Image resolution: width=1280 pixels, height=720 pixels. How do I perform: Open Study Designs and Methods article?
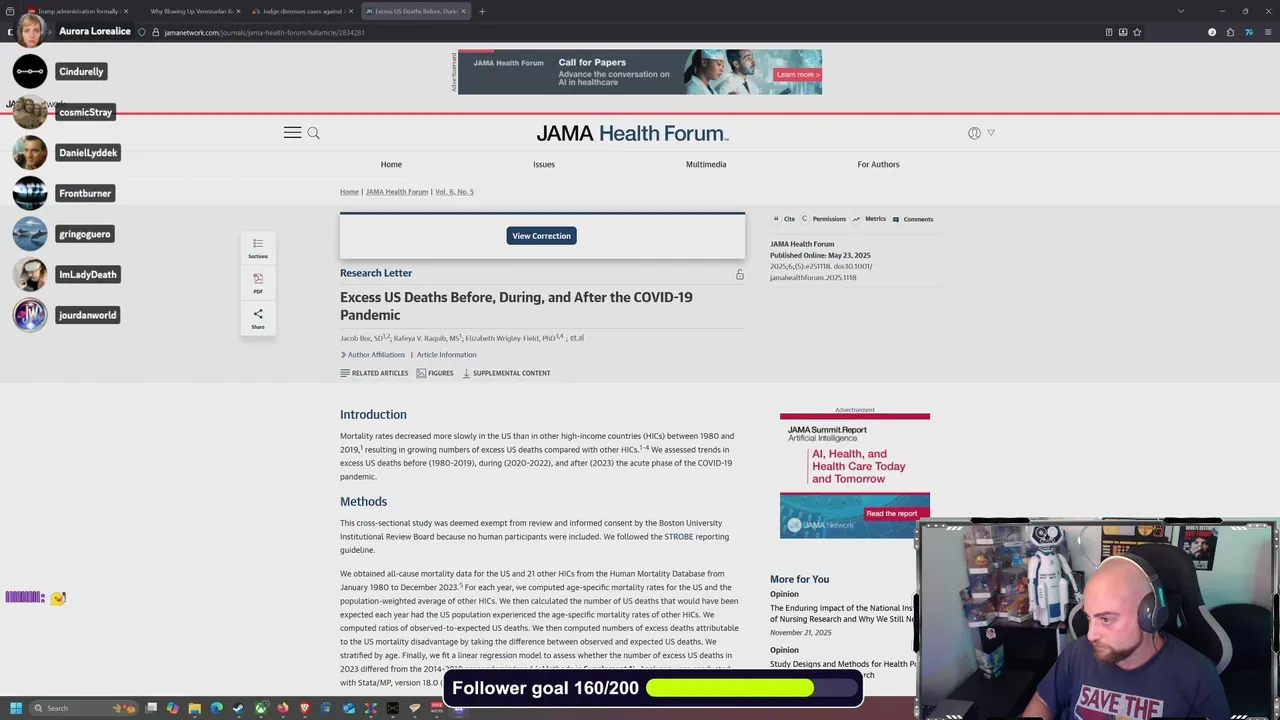[x=841, y=669]
